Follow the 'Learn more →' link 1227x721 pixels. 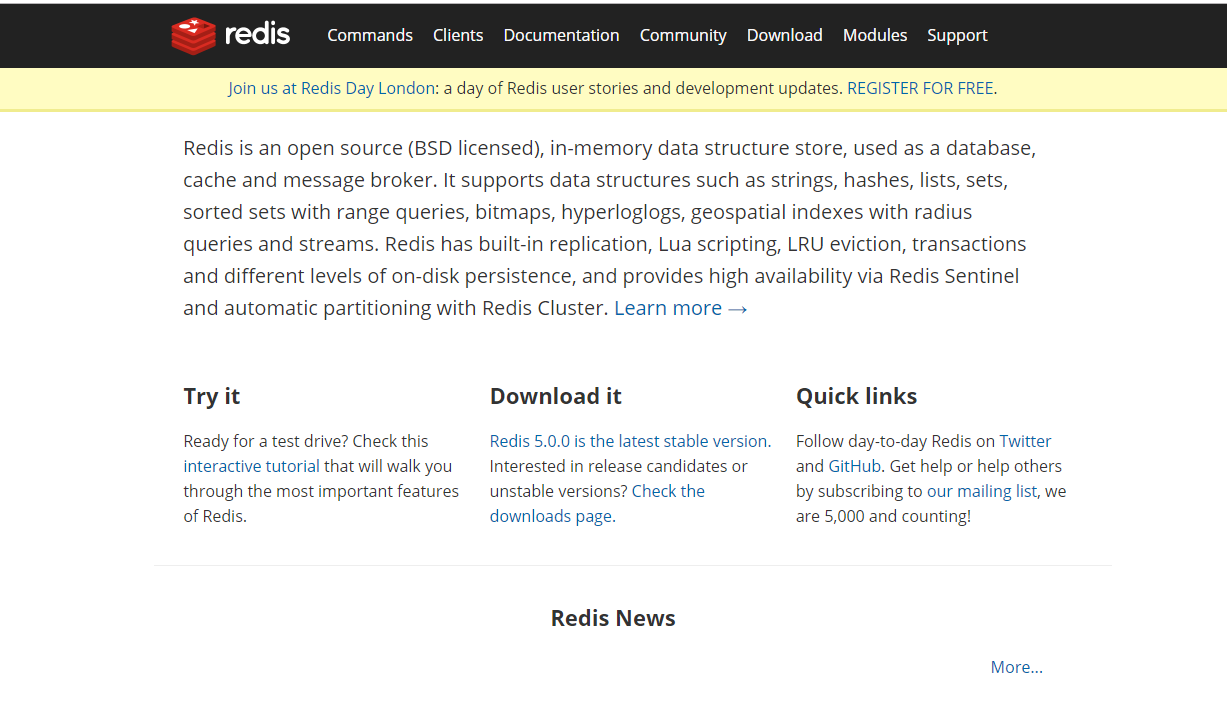[681, 308]
